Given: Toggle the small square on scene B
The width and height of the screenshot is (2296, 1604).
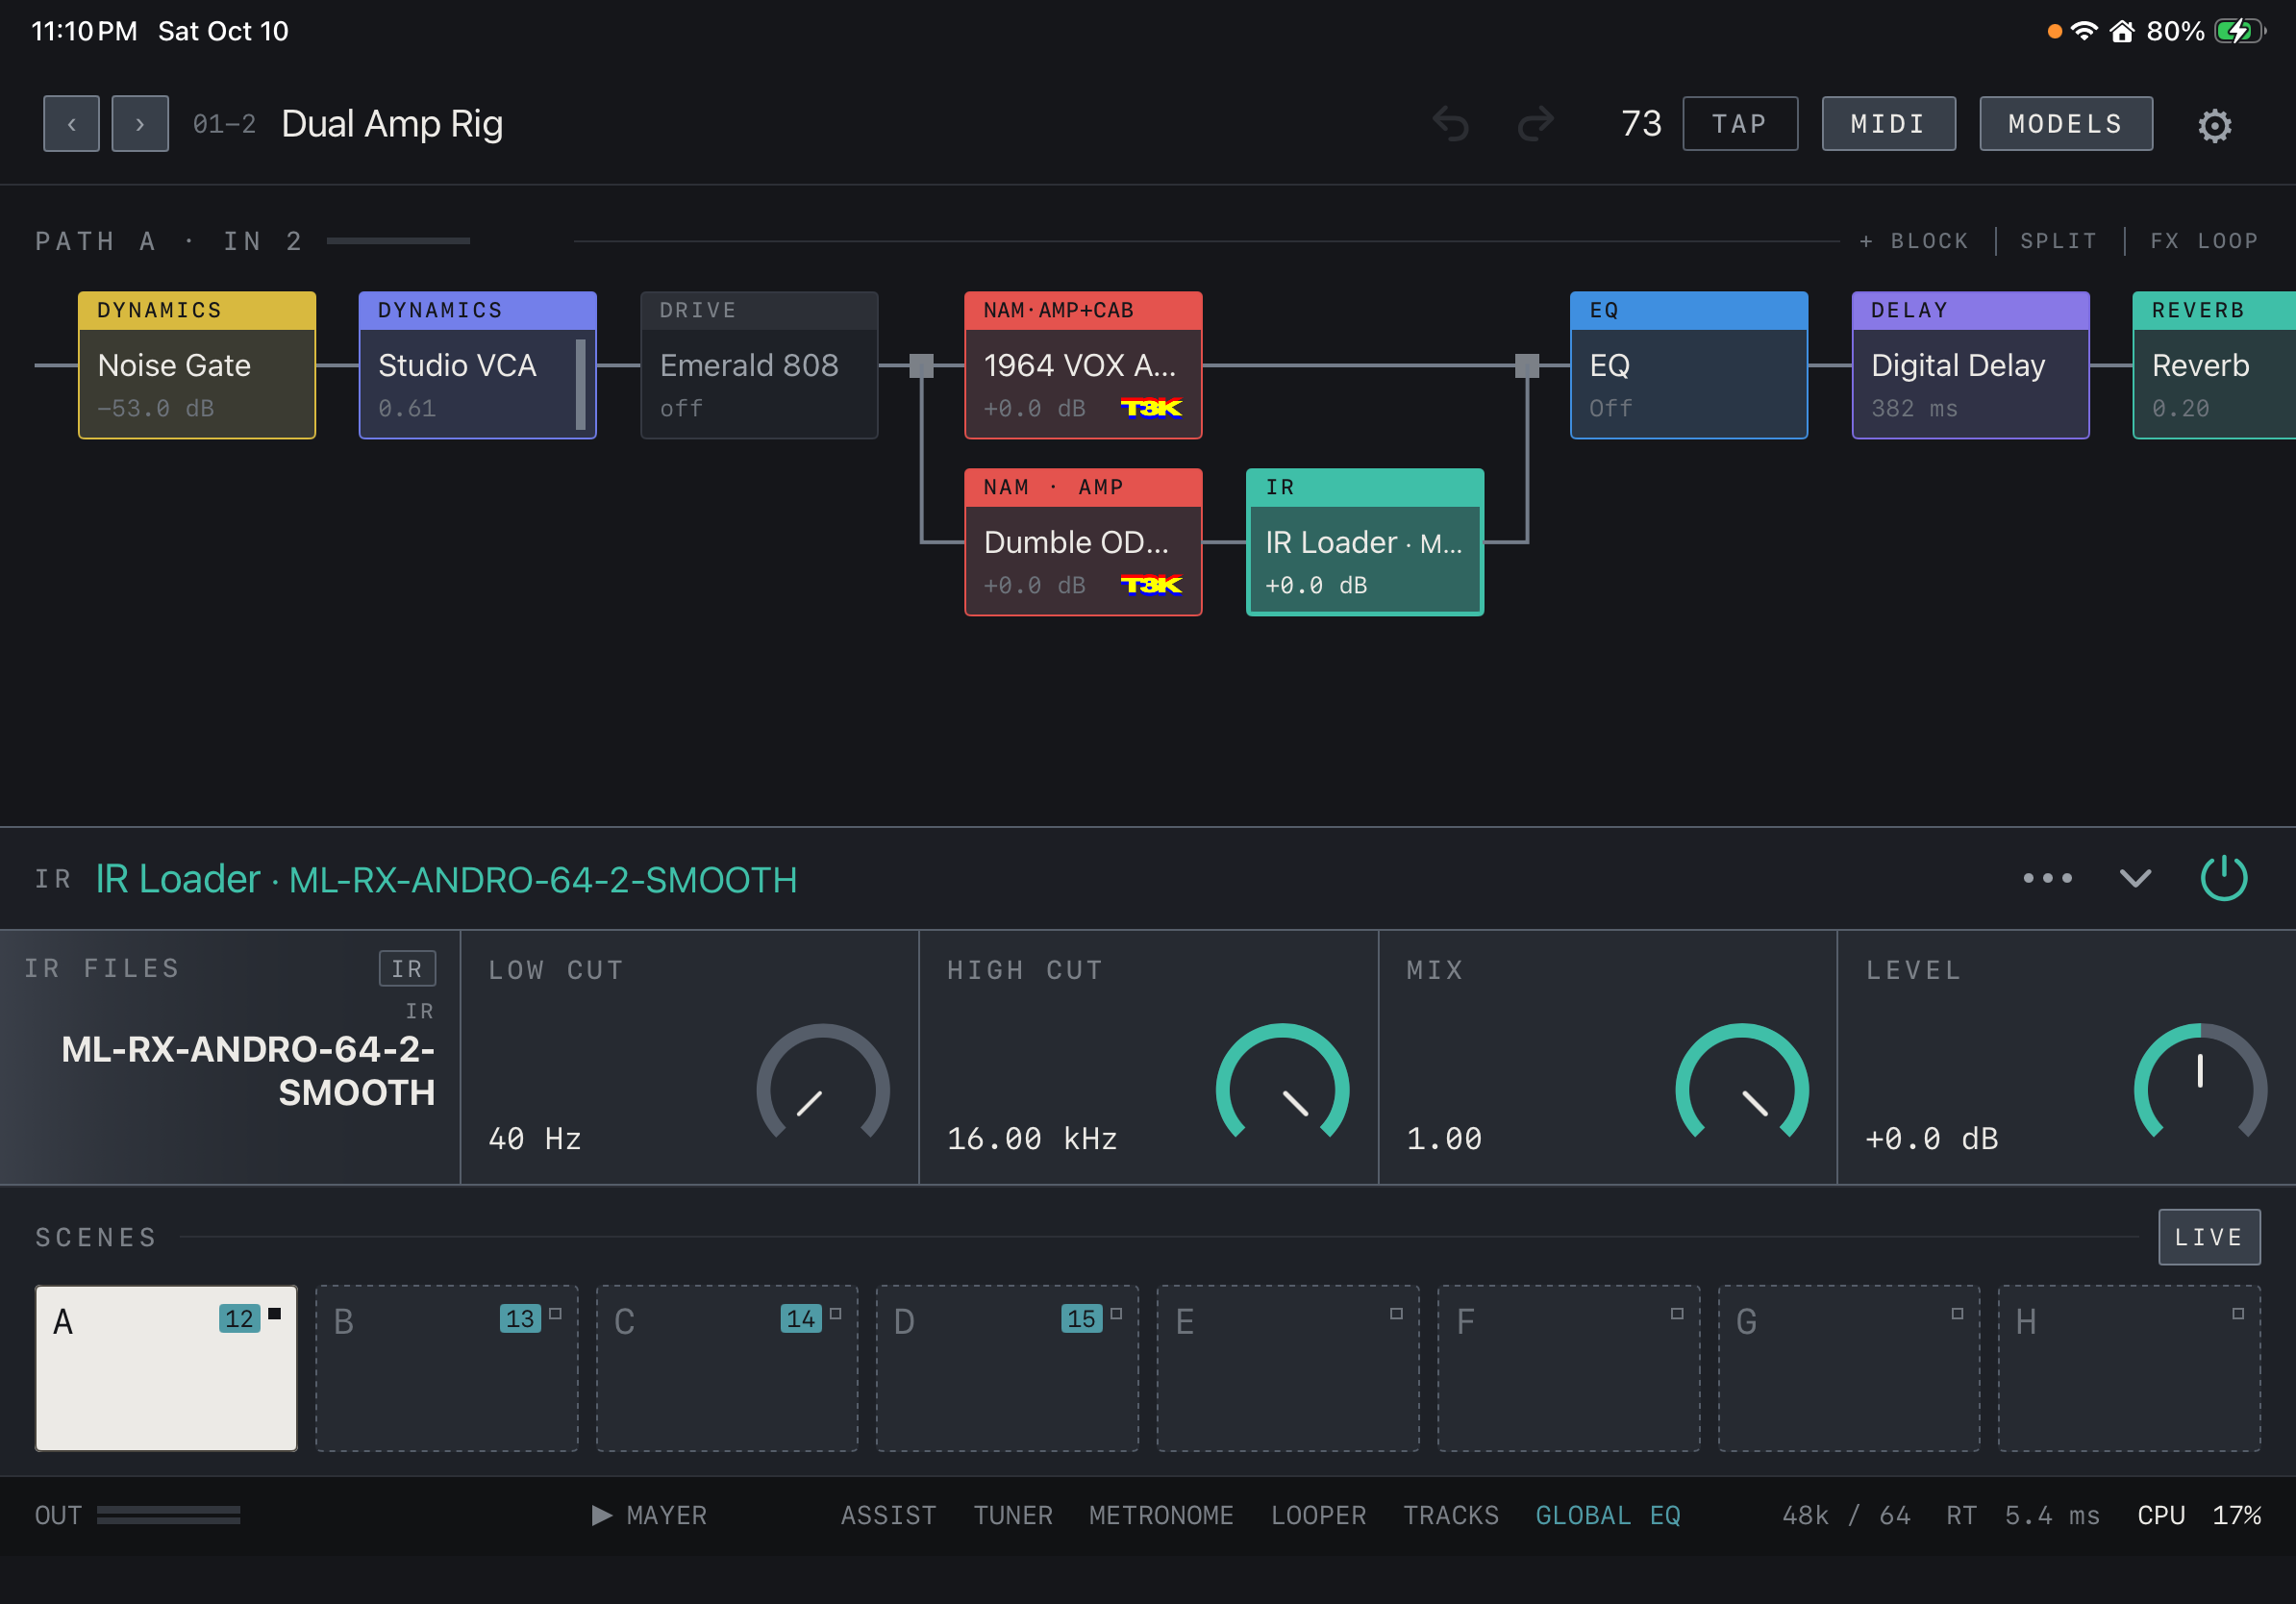Looking at the screenshot, I should click(x=555, y=1314).
